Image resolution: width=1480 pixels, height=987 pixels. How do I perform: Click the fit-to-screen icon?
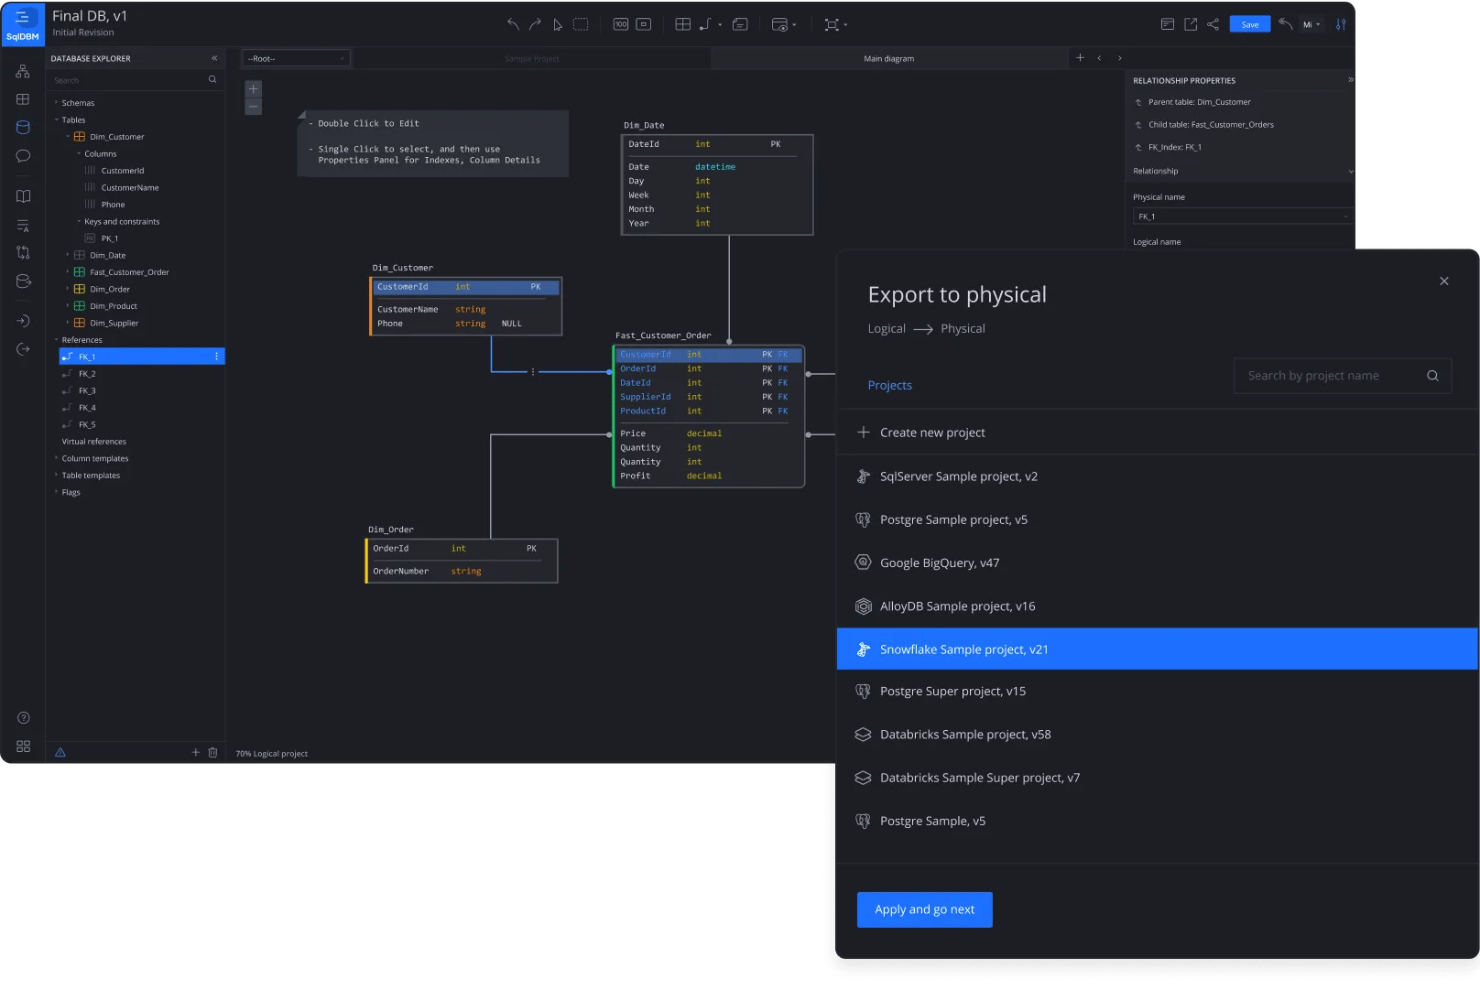click(644, 24)
